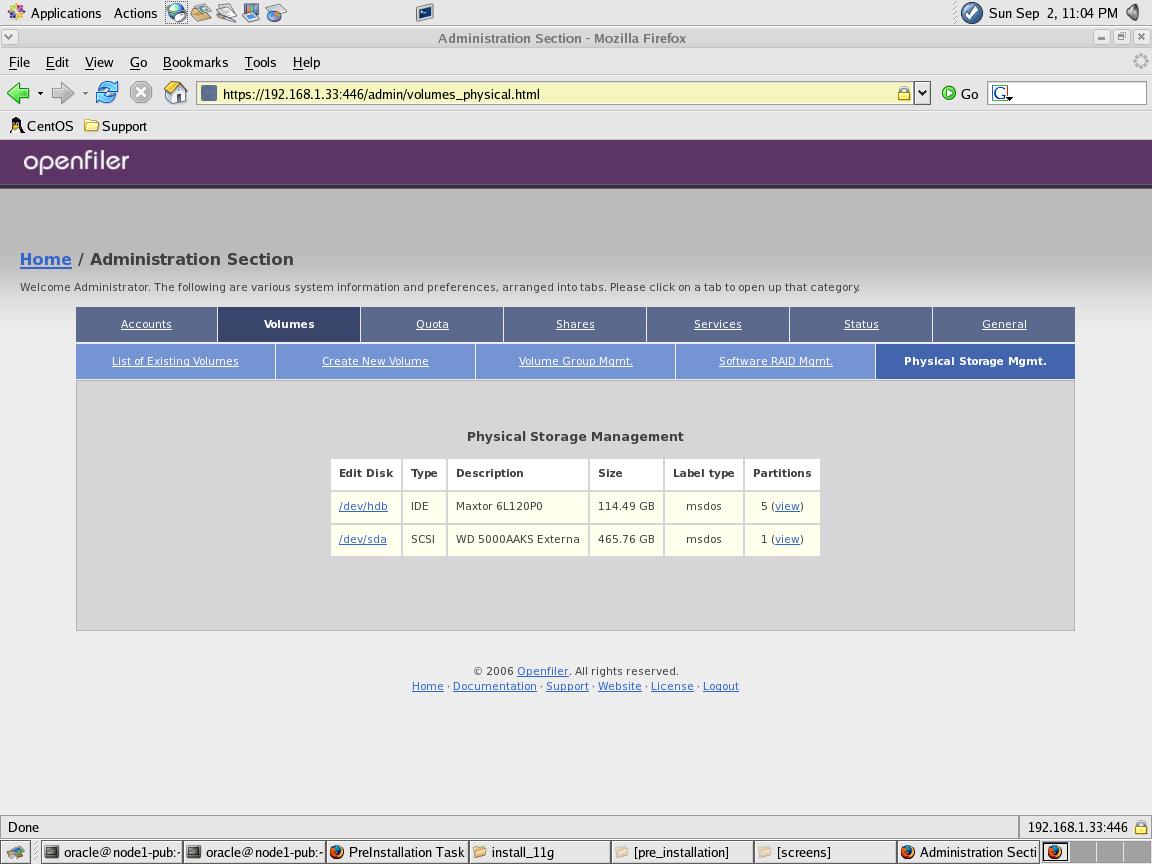Open Software RAID Mgmt. subtab
The image size is (1152, 864).
776,361
